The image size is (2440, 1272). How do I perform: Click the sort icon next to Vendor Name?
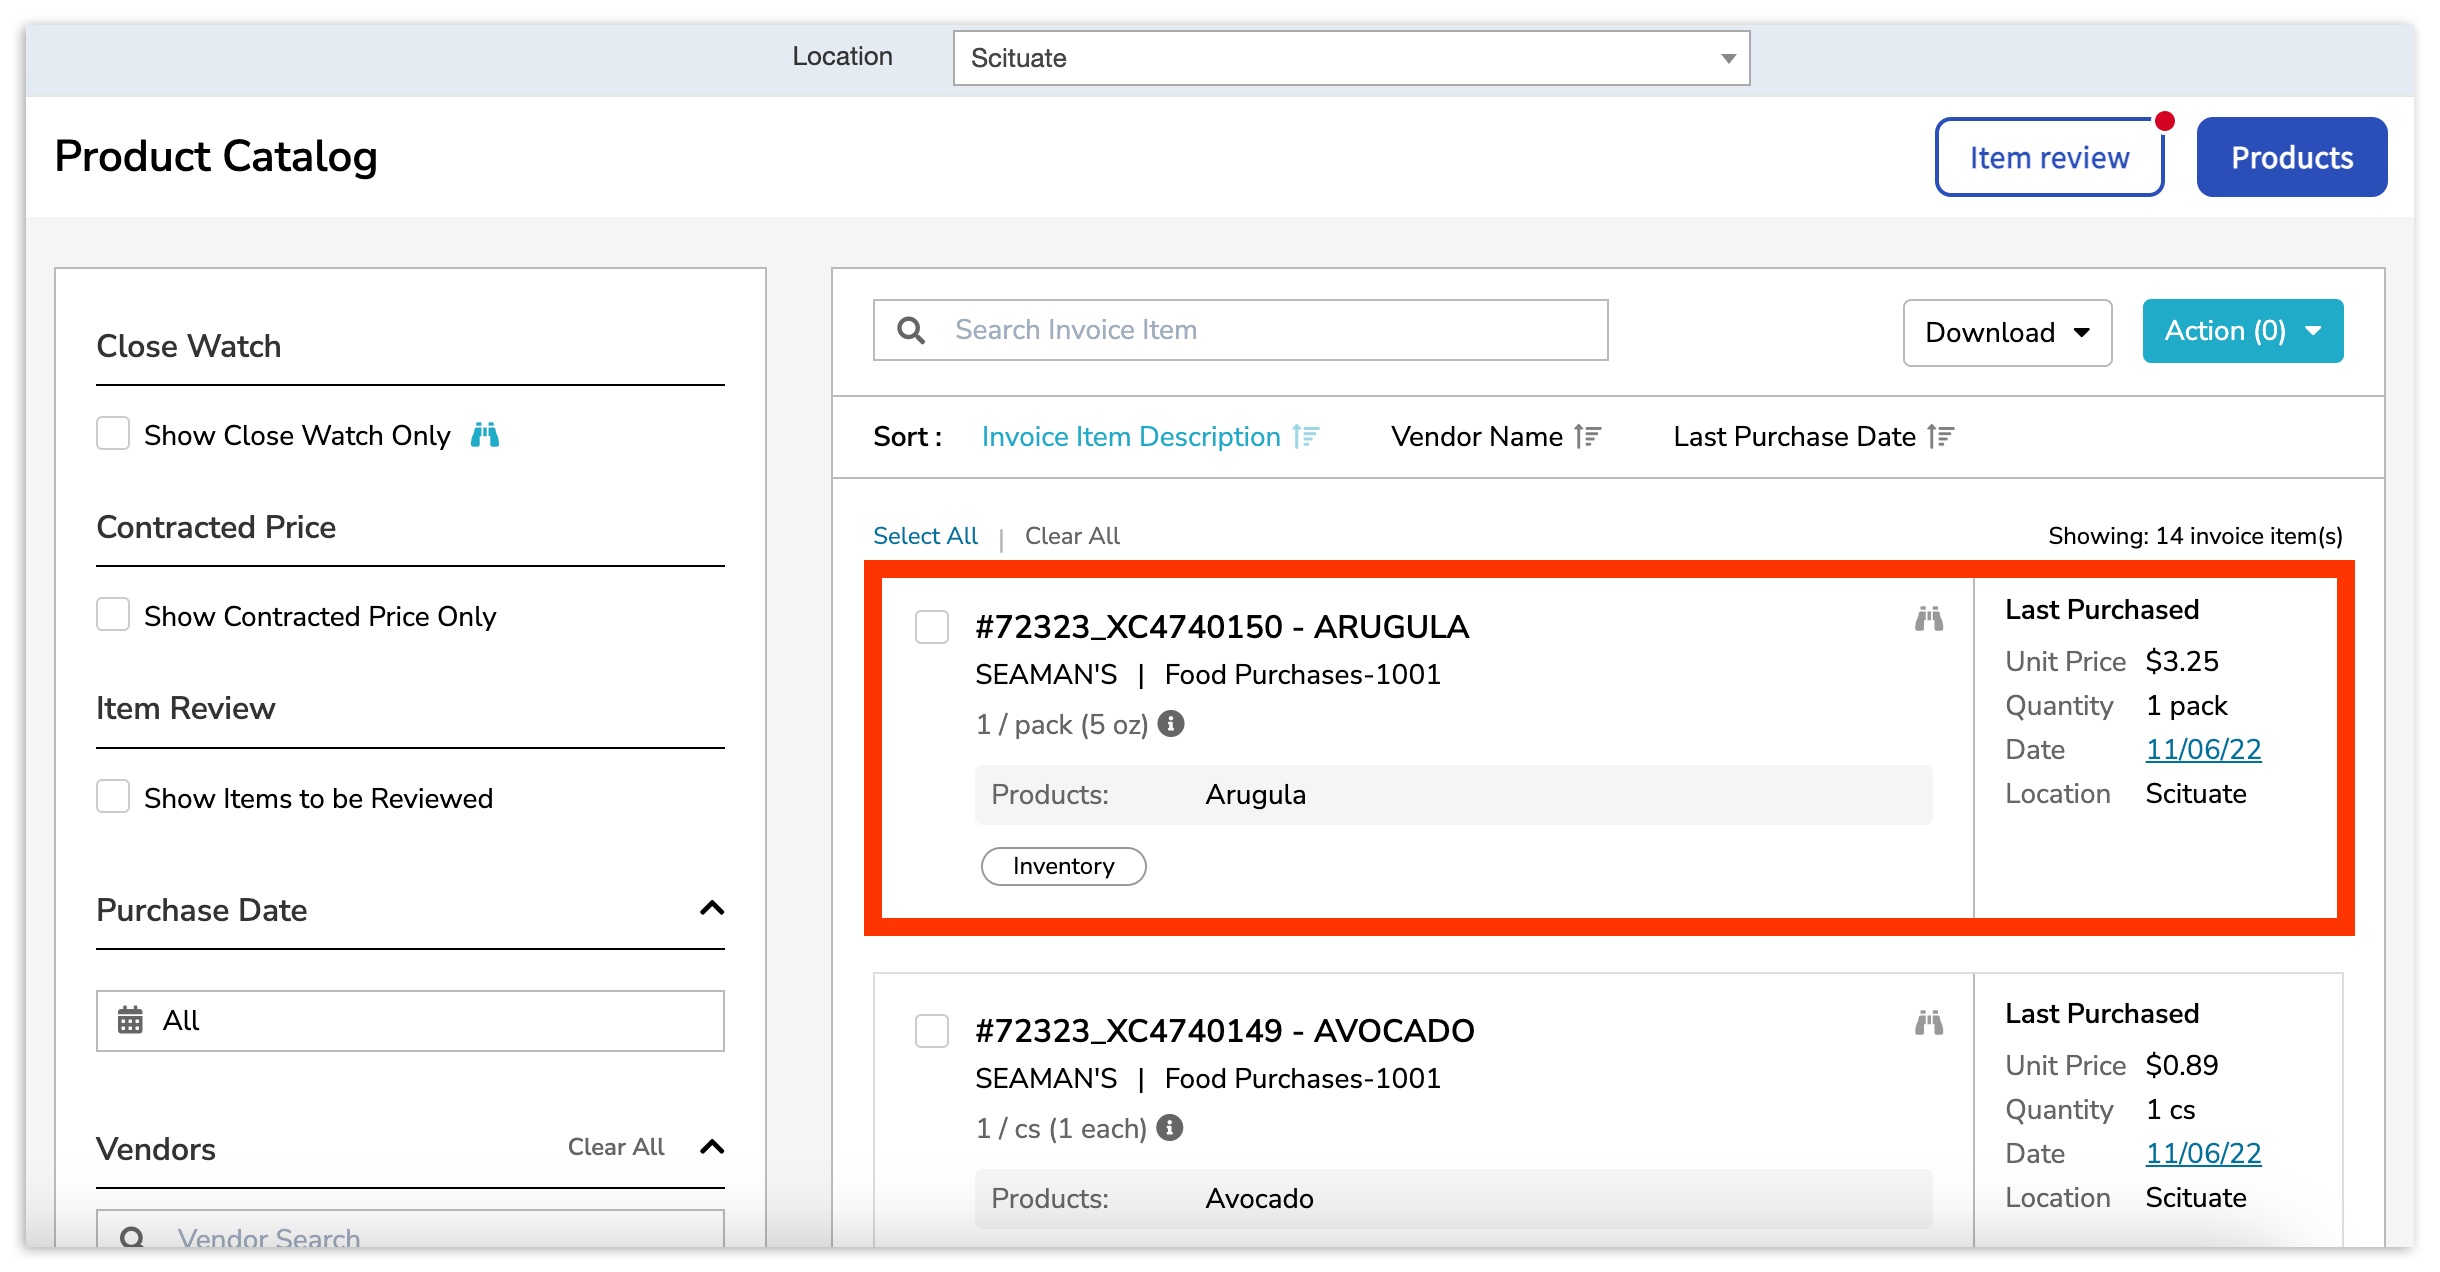(1586, 436)
